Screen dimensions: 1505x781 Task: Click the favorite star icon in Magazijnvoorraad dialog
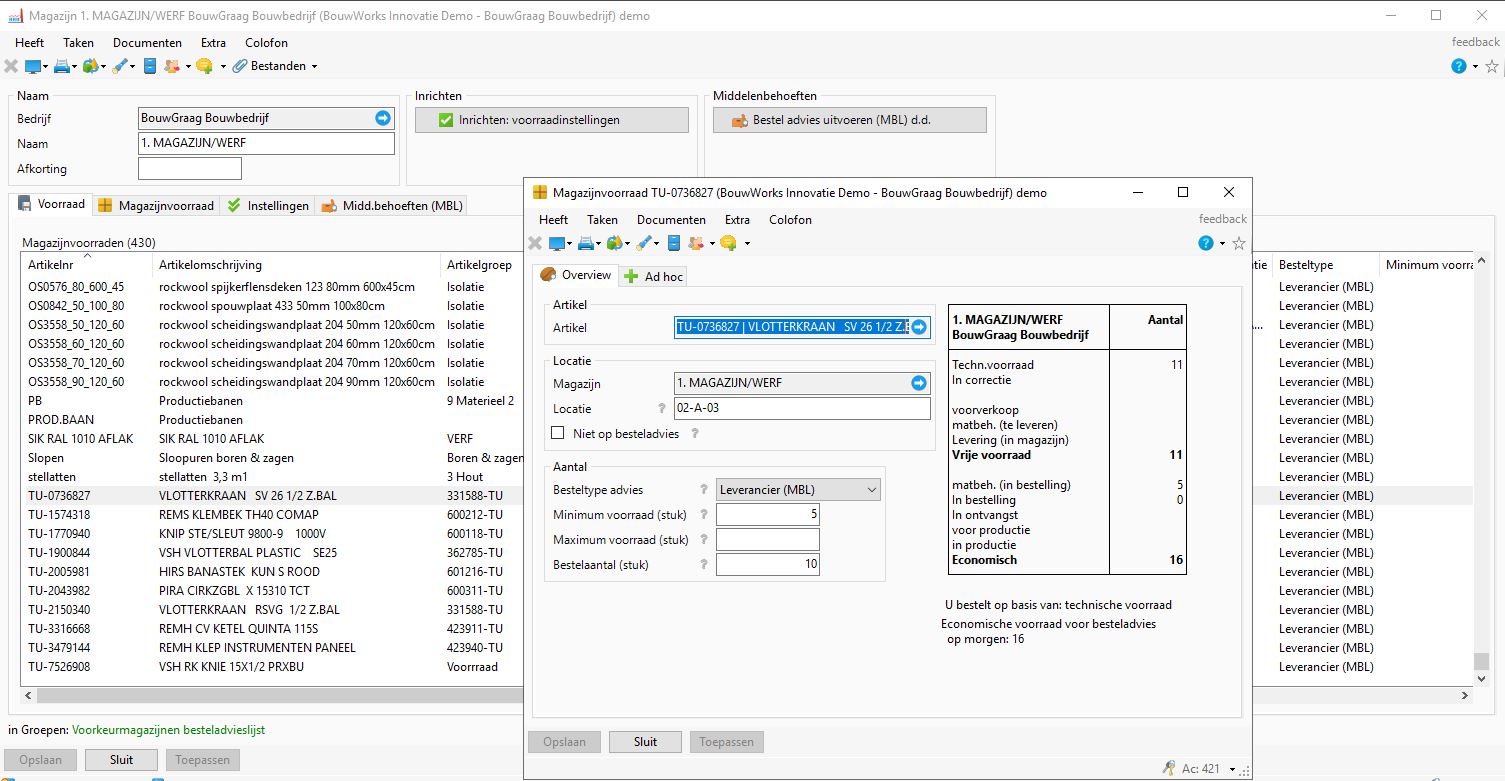[1239, 243]
